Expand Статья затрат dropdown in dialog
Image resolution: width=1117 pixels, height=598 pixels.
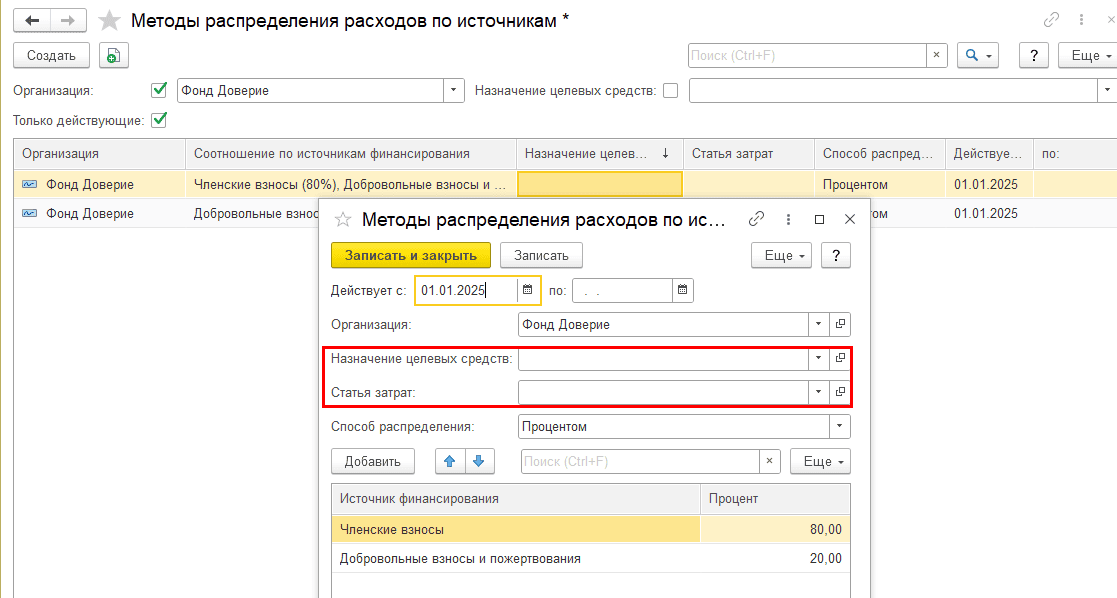pyautogui.click(x=818, y=392)
